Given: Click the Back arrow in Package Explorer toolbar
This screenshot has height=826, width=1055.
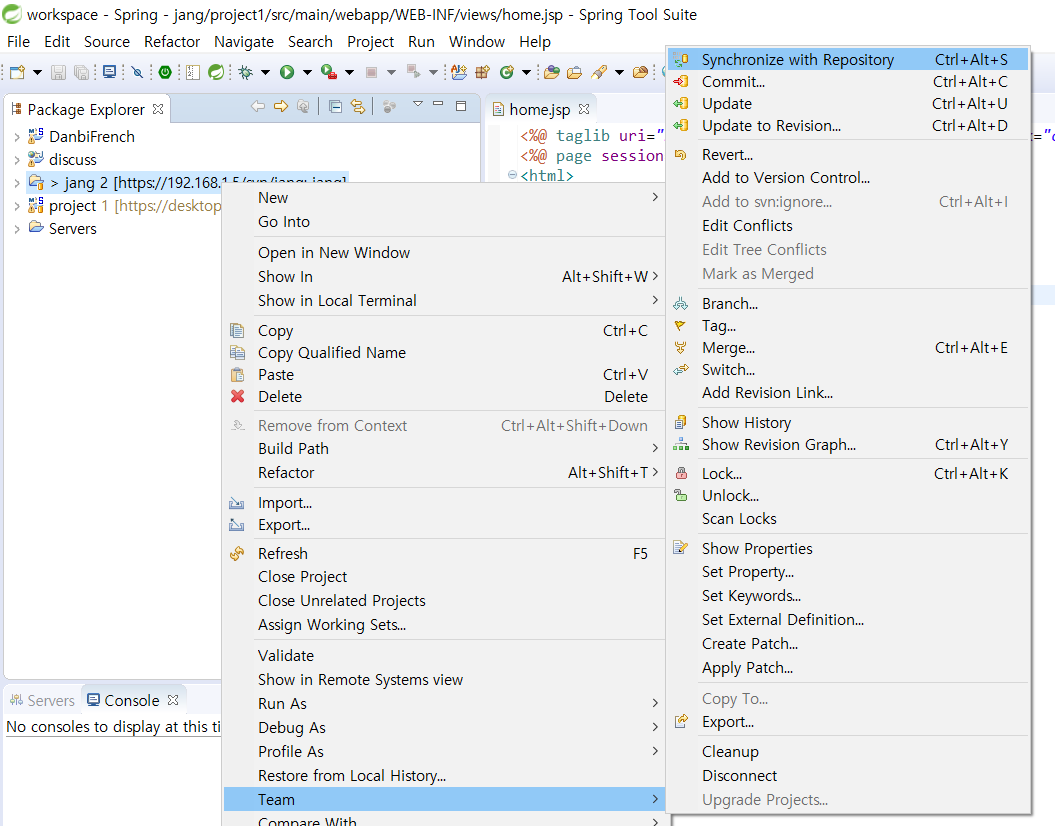Looking at the screenshot, I should 258,106.
